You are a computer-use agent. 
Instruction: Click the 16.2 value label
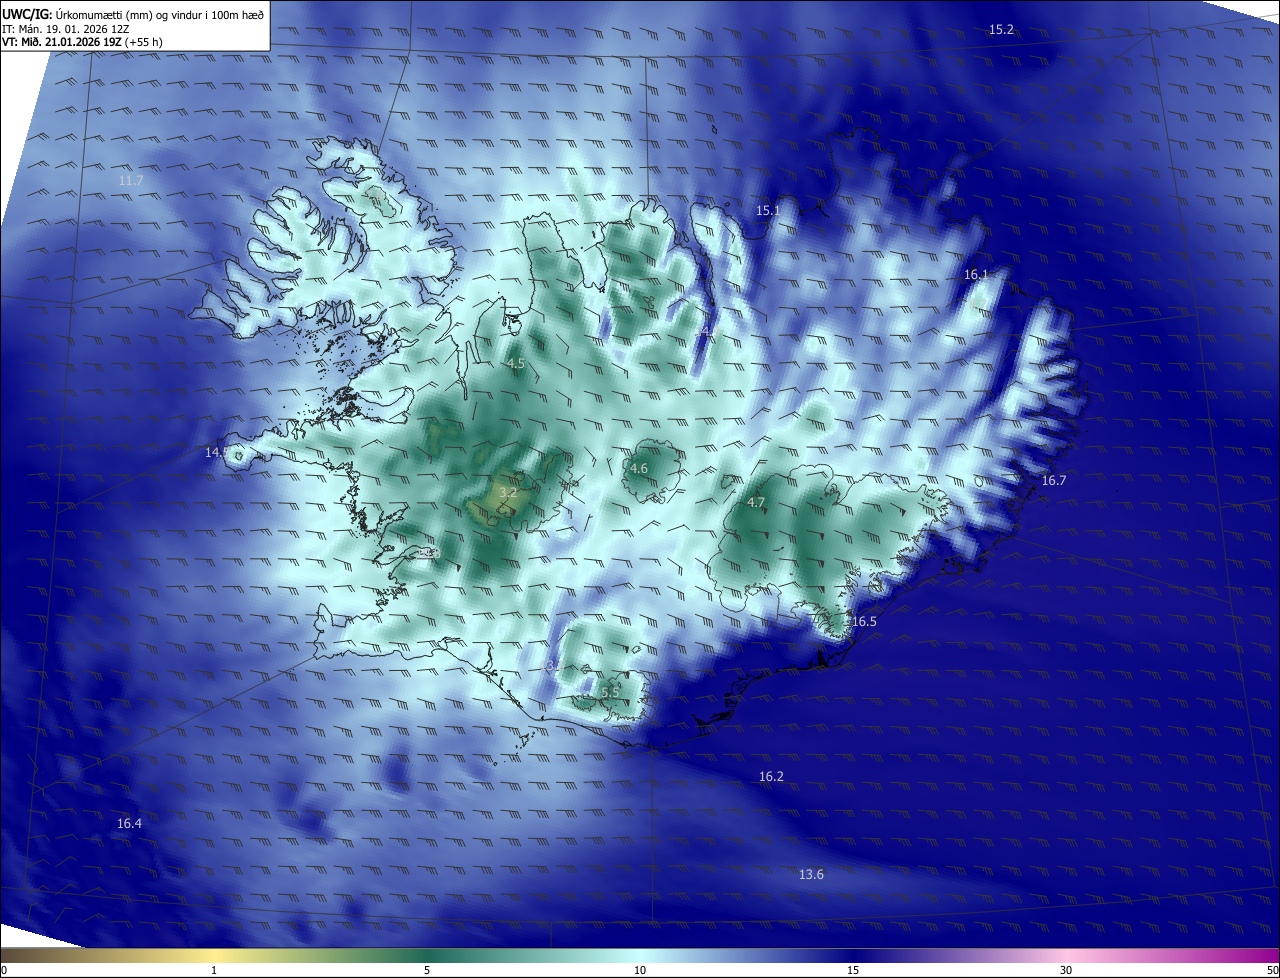(x=771, y=777)
